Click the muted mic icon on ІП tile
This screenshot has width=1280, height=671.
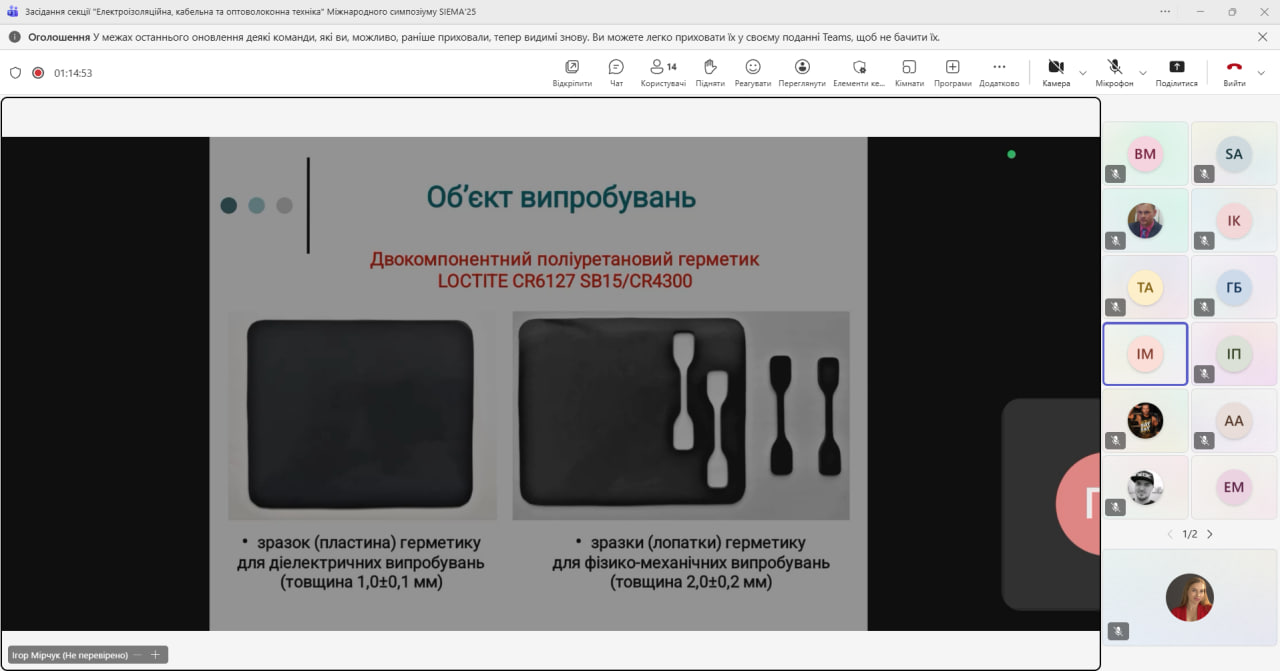pos(1205,374)
